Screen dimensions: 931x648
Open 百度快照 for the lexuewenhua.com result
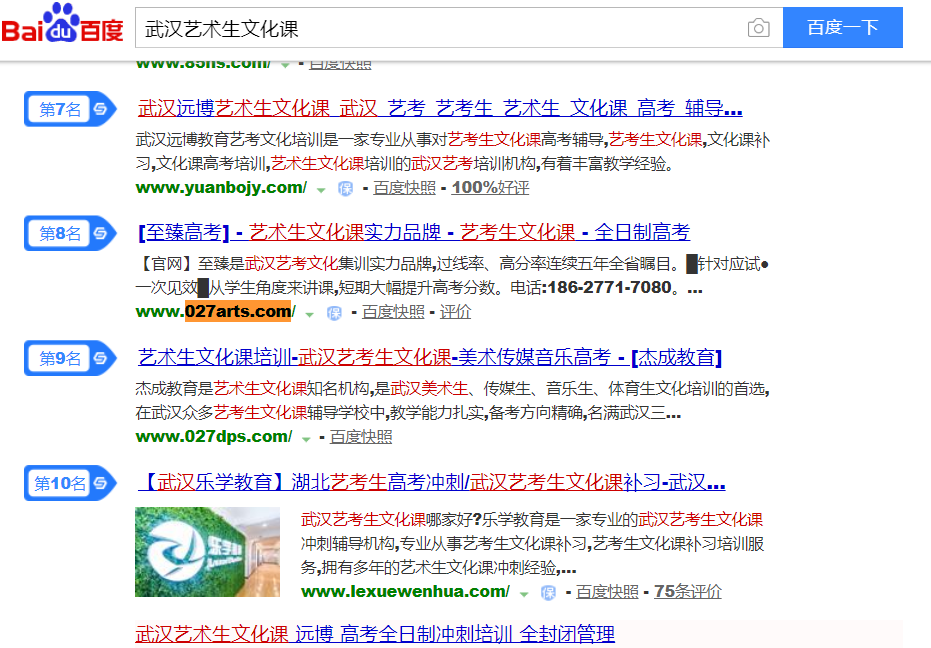click(607, 592)
